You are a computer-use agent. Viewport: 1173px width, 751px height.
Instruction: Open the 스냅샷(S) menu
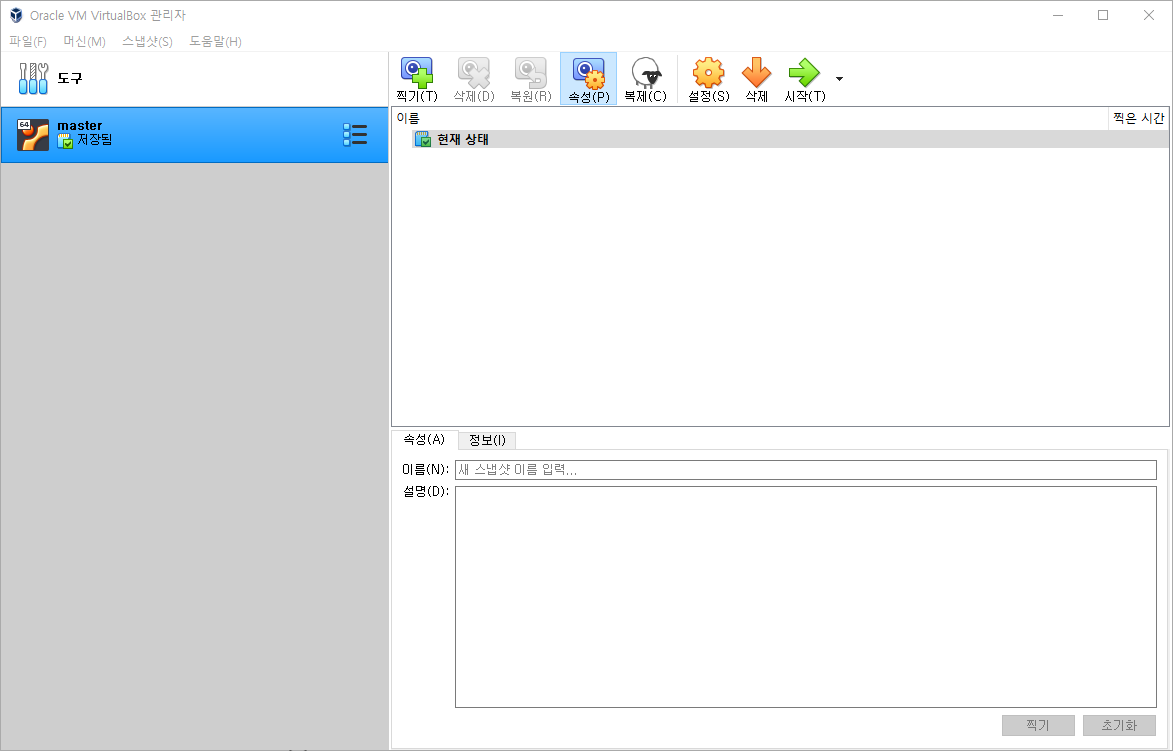(147, 41)
